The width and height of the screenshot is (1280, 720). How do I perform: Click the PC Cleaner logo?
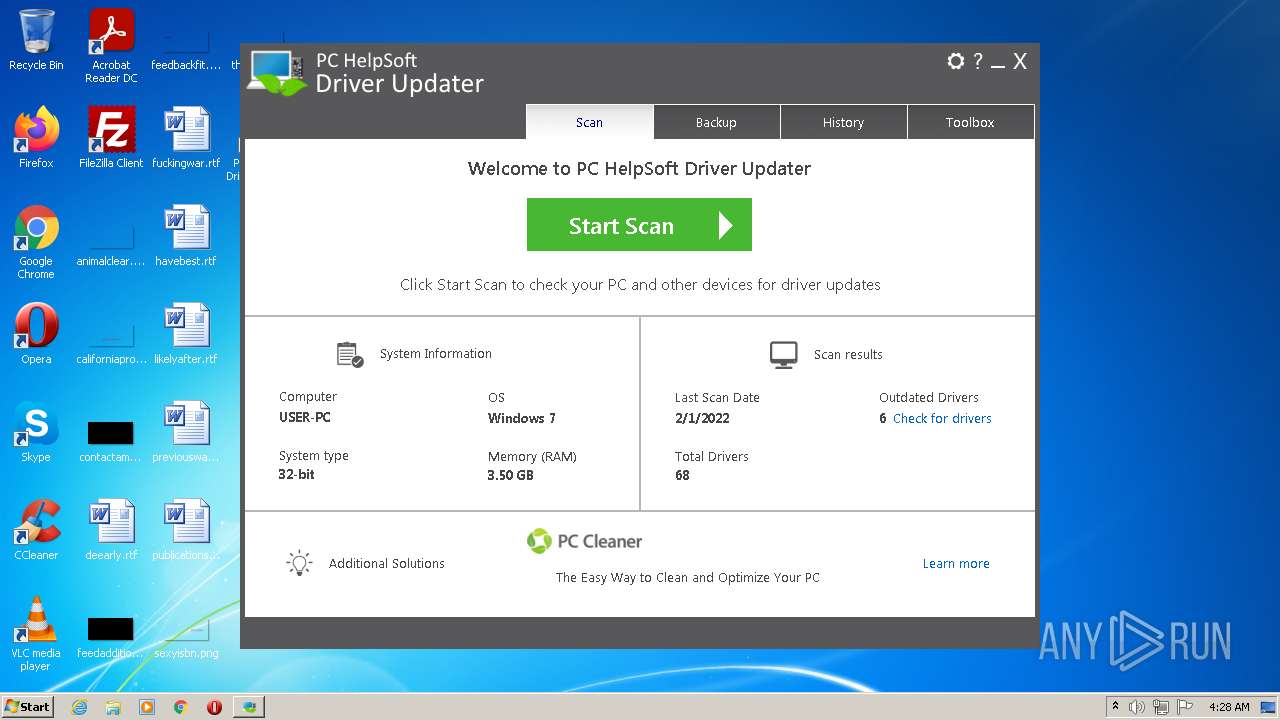coord(585,541)
